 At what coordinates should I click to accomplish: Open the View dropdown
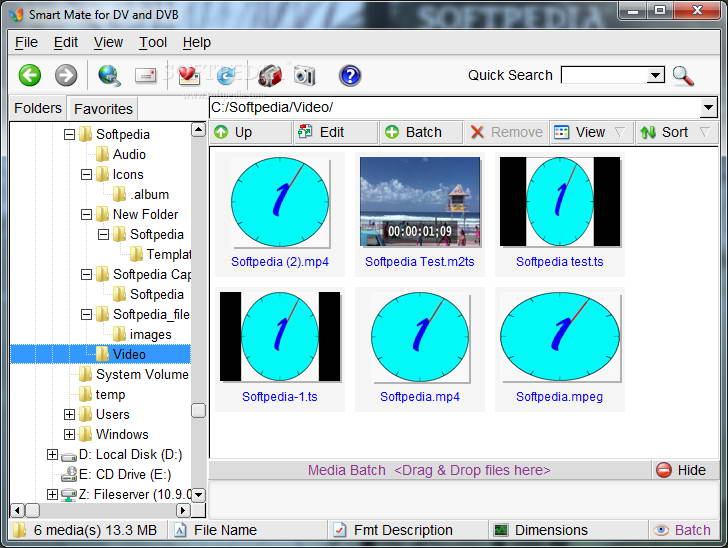(592, 132)
